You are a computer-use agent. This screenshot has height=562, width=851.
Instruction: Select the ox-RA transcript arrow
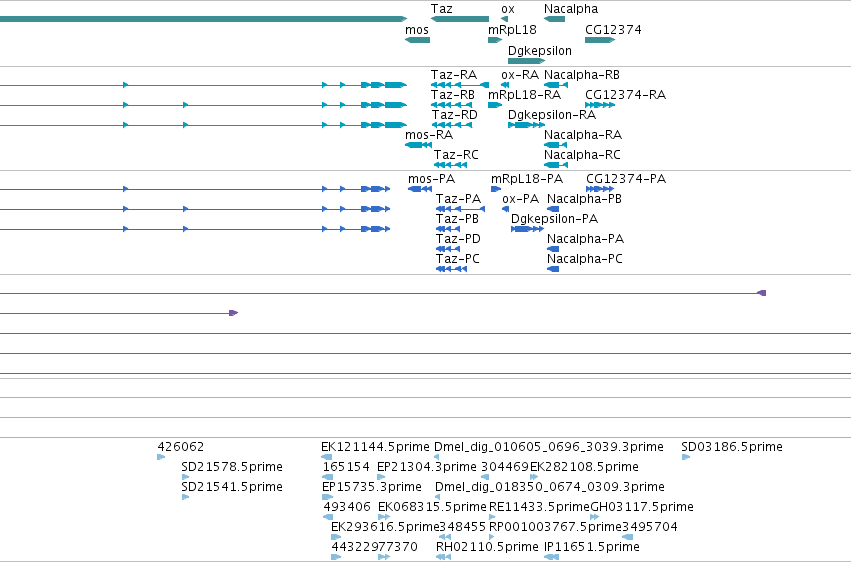pos(505,85)
